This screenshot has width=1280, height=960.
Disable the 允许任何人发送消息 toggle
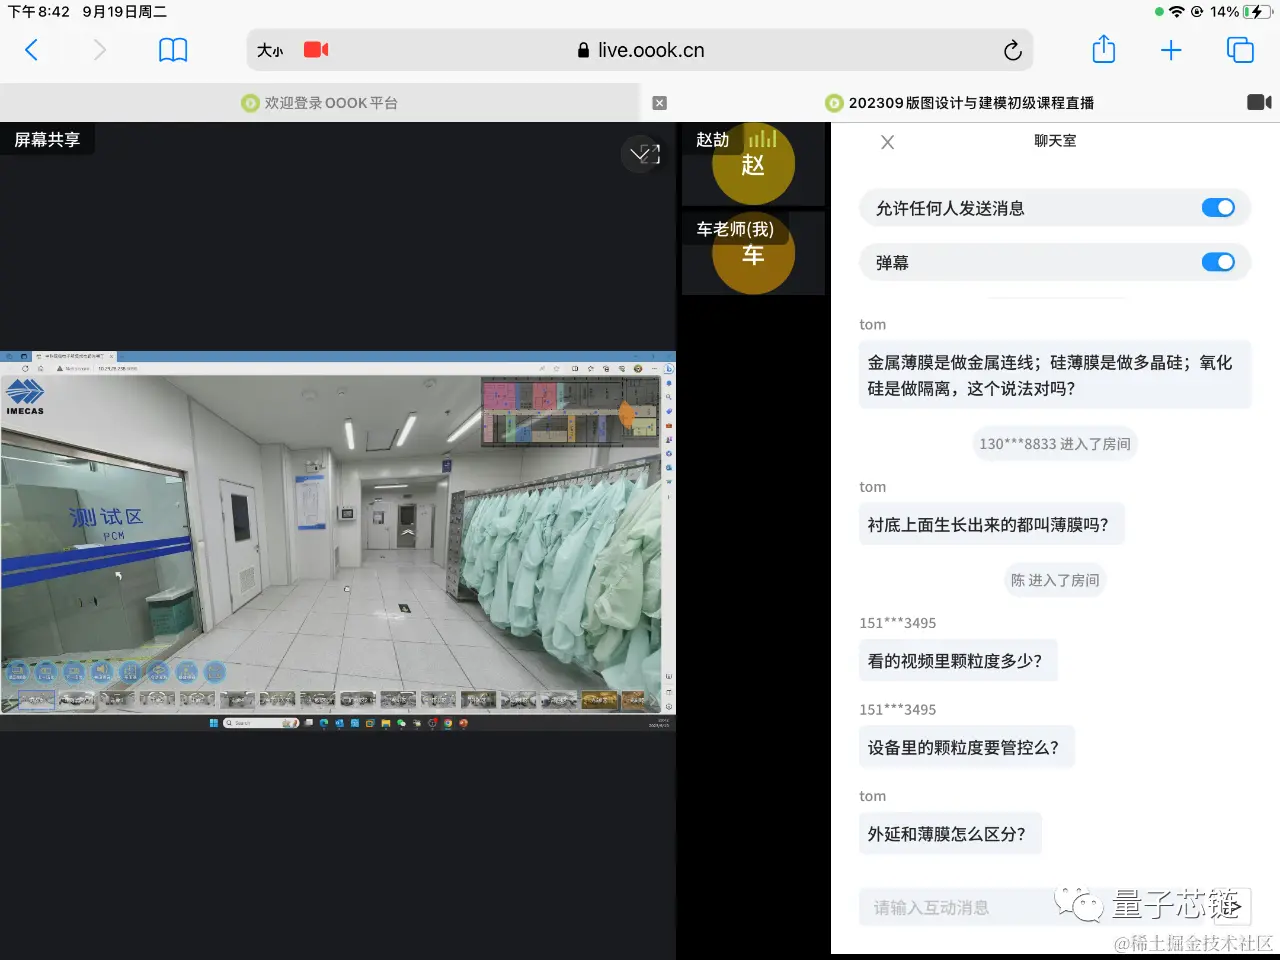click(x=1218, y=207)
